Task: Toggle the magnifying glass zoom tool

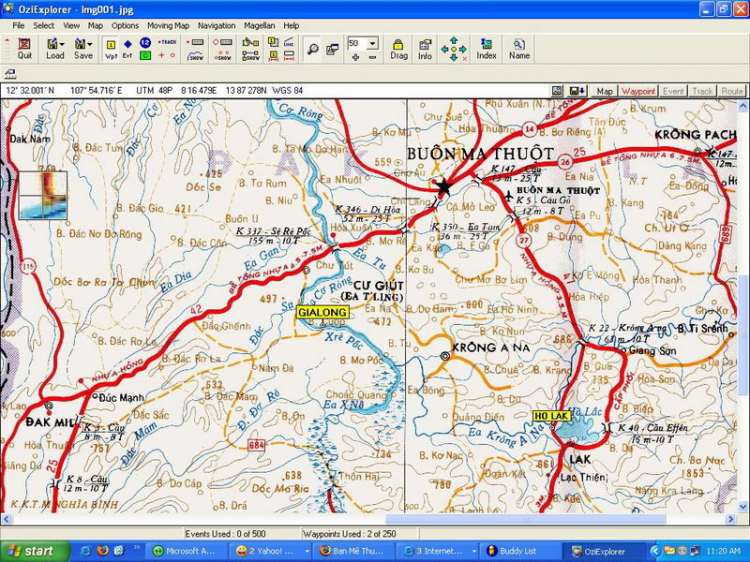Action: pos(313,49)
